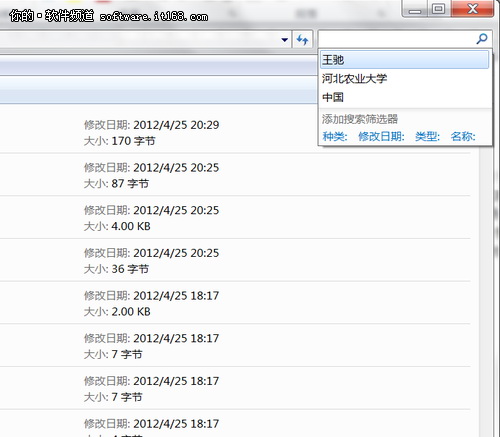
Task: Select the 中国 search suggestion
Action: [404, 97]
